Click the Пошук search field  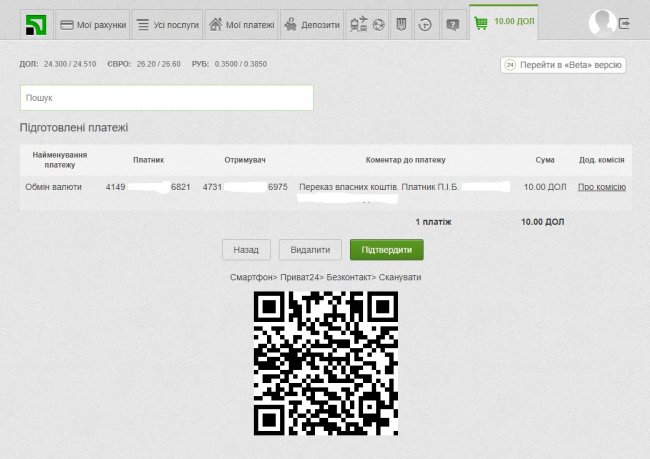pos(166,98)
